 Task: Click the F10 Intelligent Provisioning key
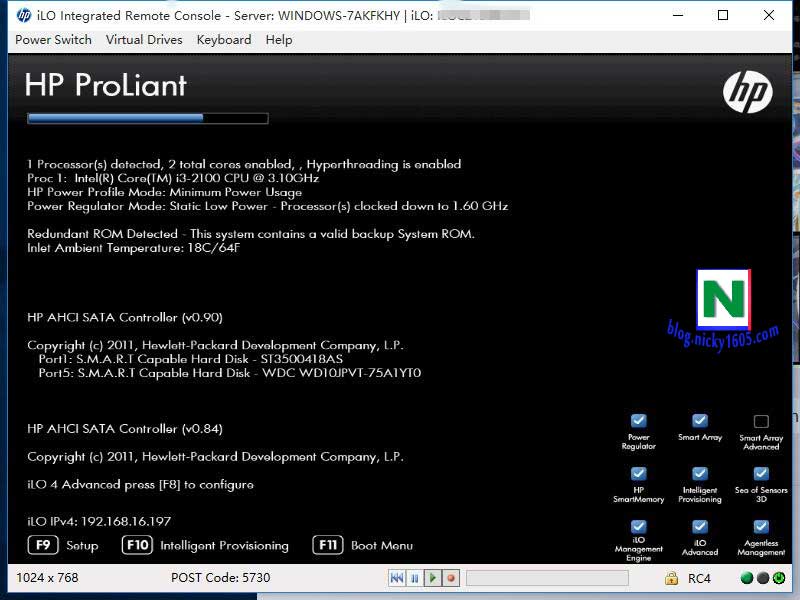pos(137,545)
